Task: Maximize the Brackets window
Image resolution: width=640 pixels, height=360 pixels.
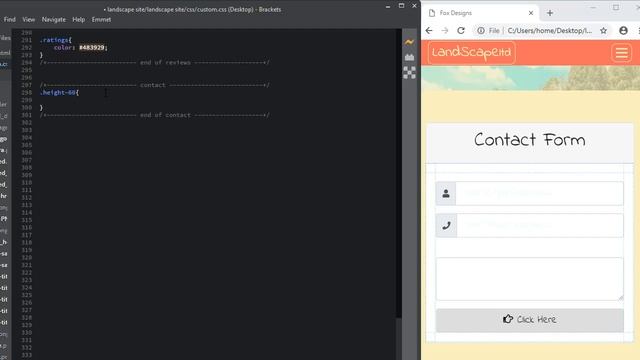Action: pos(401,6)
